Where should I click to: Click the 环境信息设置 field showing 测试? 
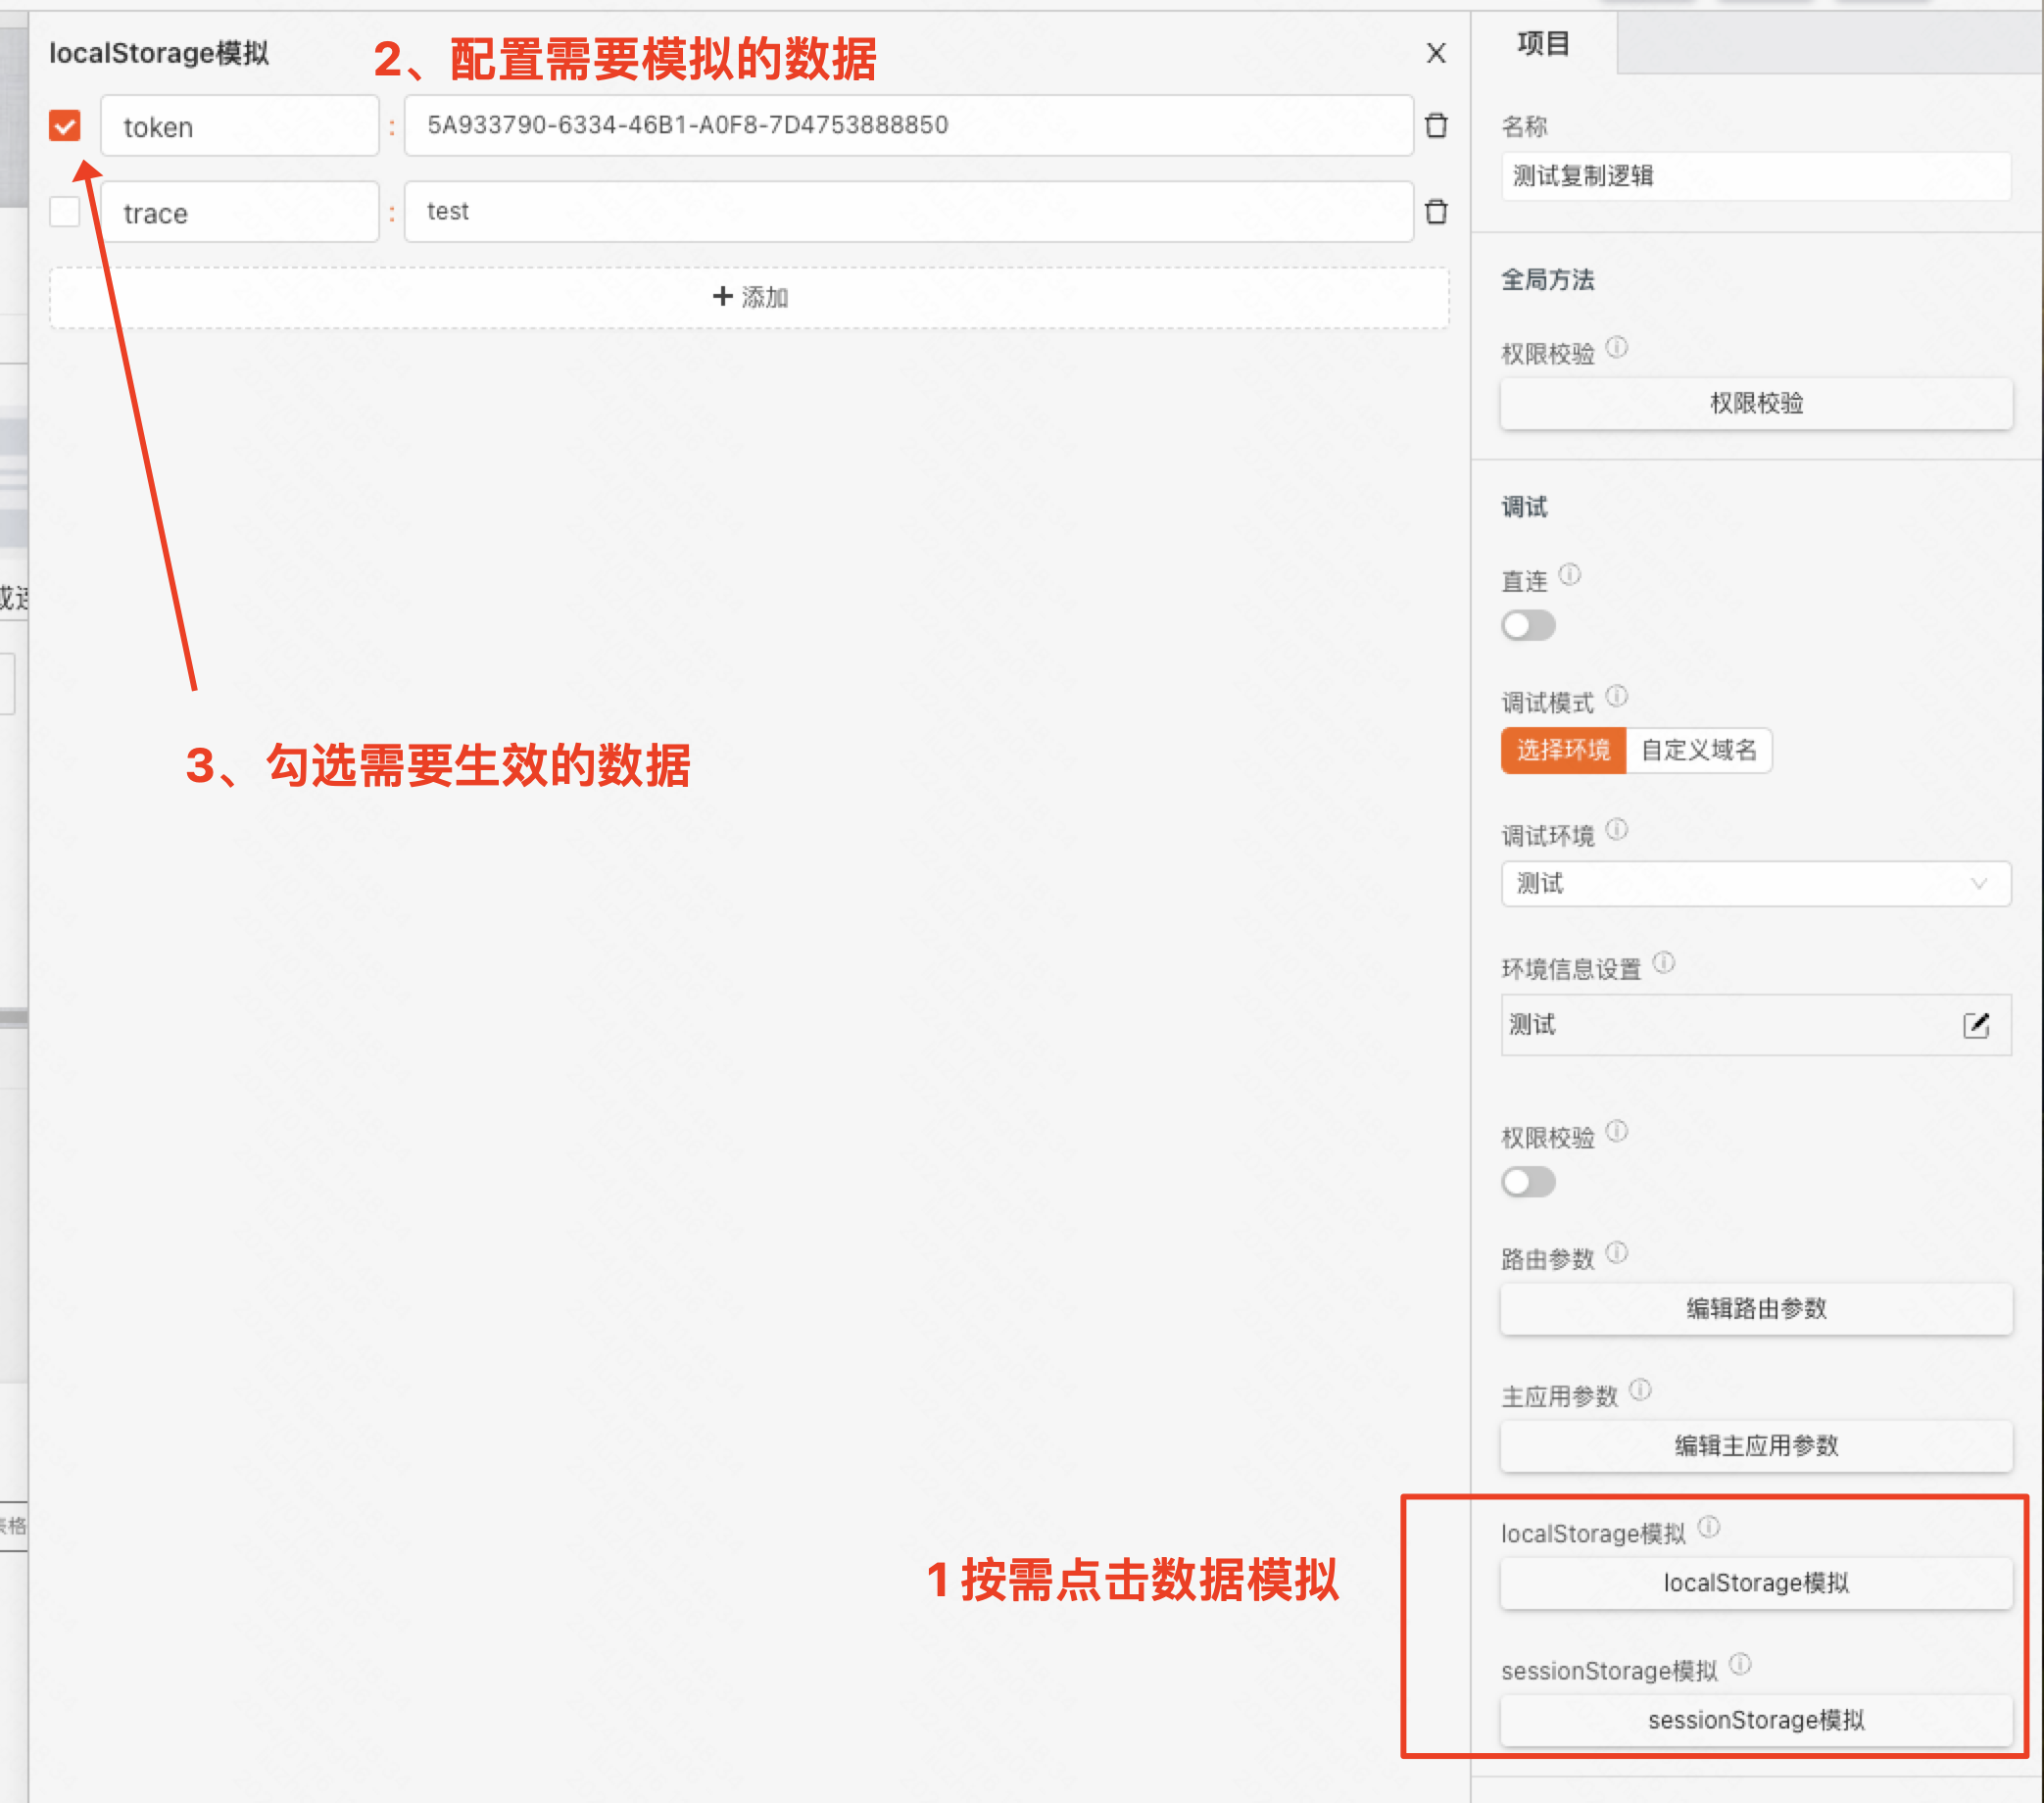point(1756,1025)
